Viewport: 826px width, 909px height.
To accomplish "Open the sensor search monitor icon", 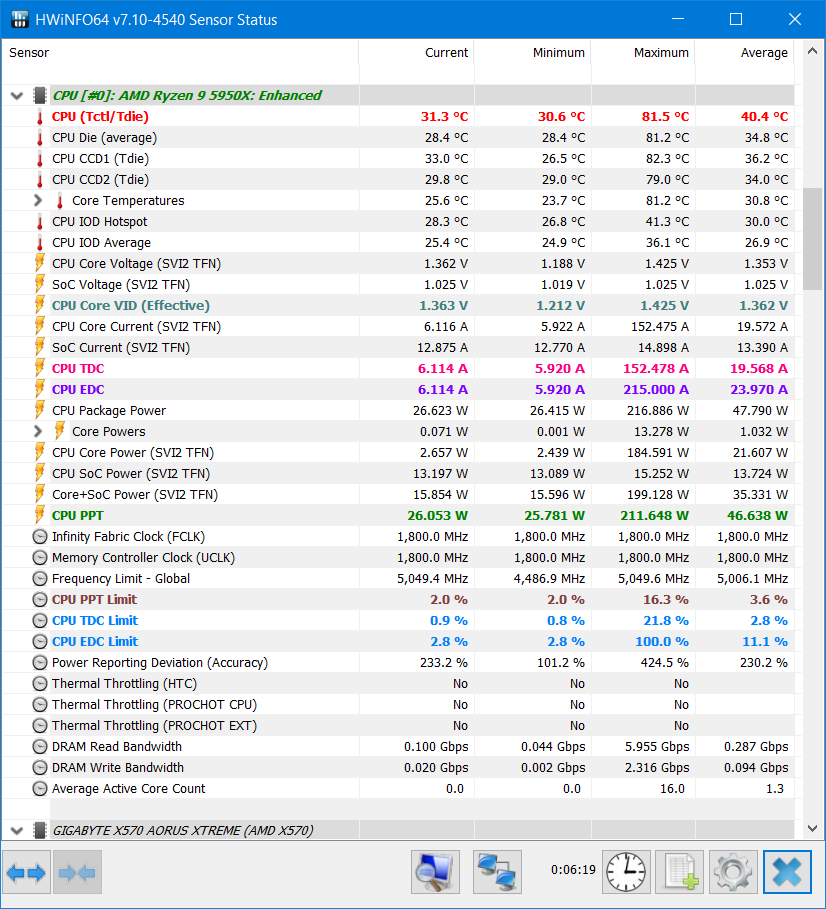I will click(x=435, y=872).
